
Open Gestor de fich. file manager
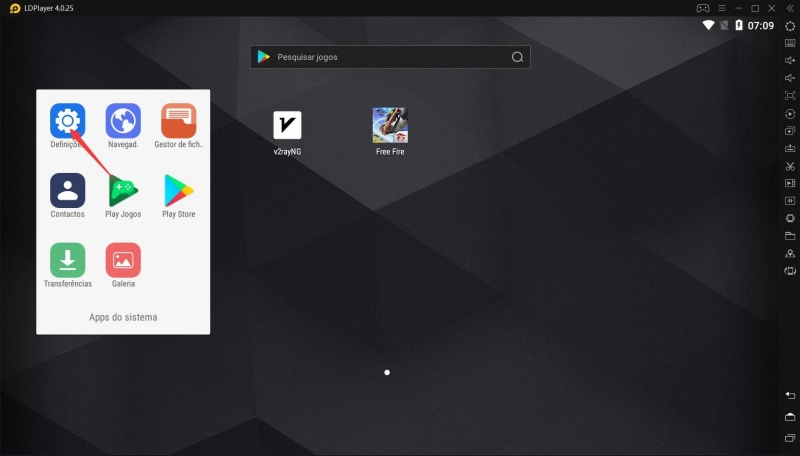(179, 121)
